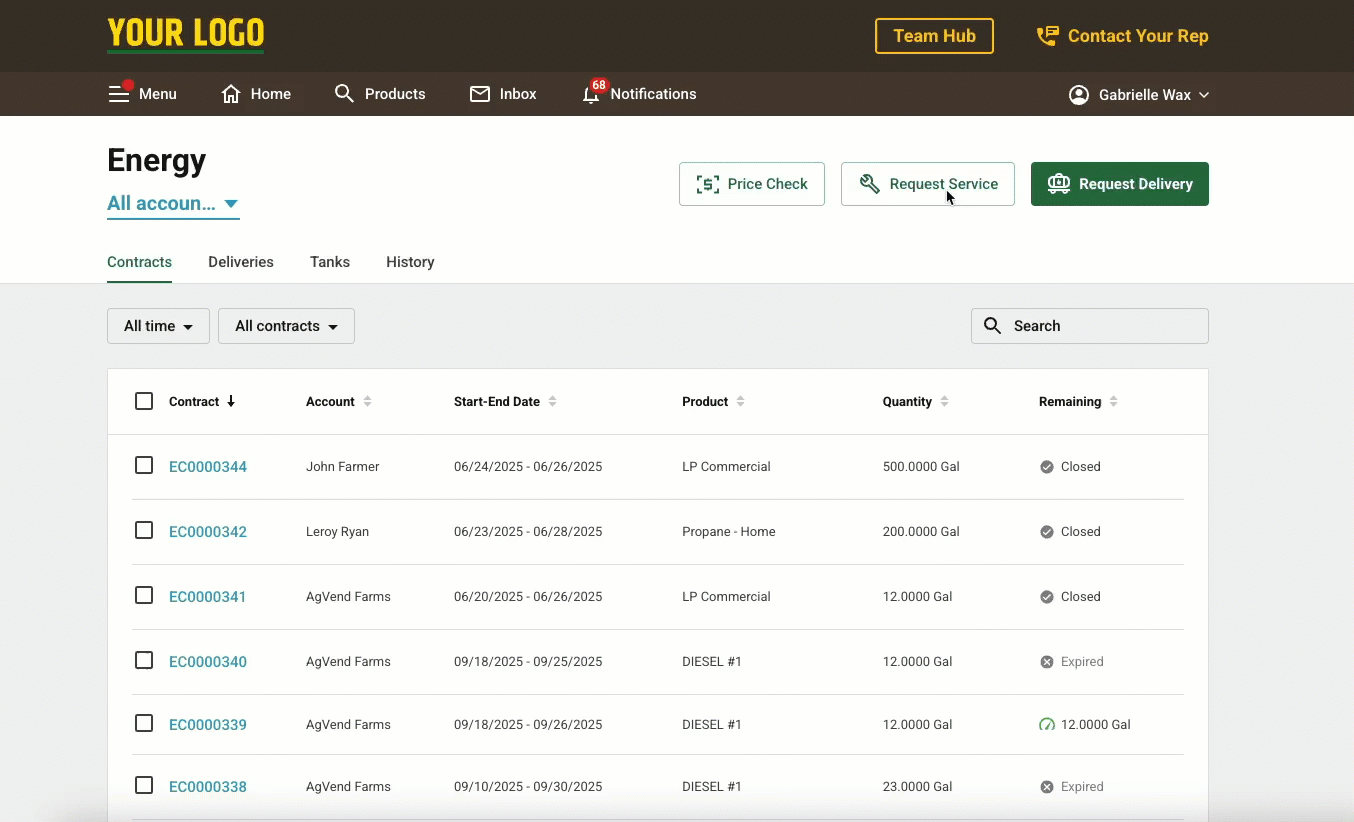Image resolution: width=1354 pixels, height=822 pixels.
Task: Click the John Farmer account cell
Action: tap(343, 467)
